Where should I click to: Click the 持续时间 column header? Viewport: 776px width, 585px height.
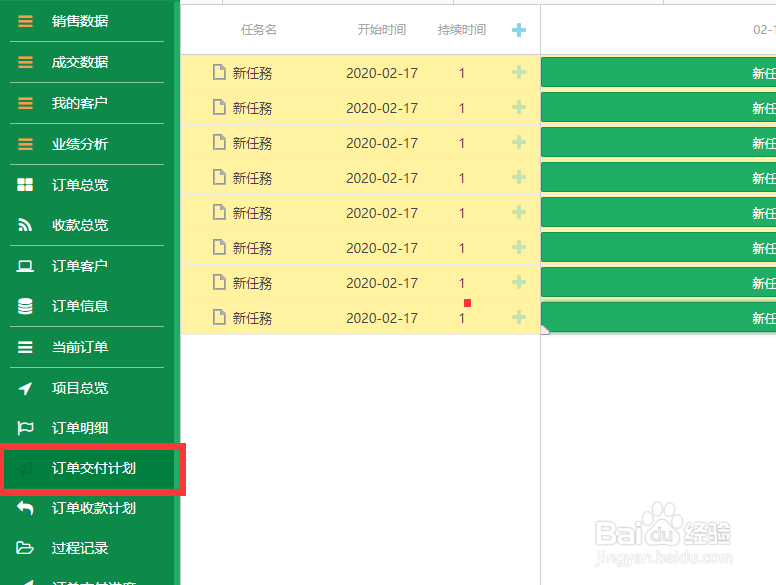[x=462, y=30]
